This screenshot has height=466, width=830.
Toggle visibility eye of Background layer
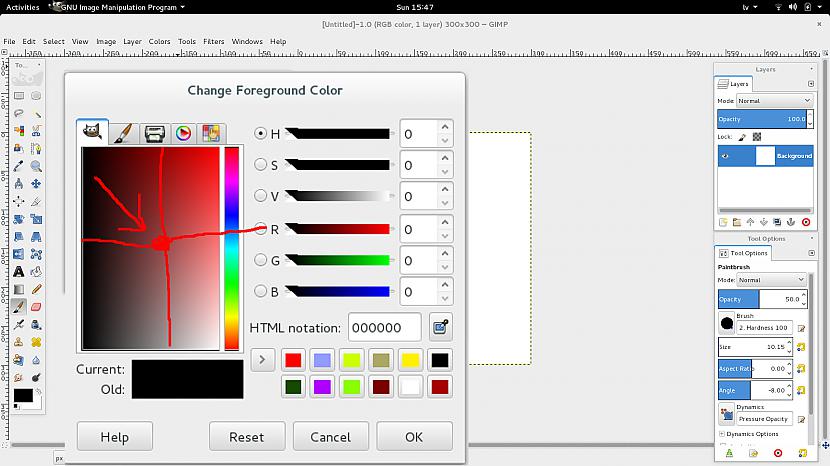(x=725, y=156)
